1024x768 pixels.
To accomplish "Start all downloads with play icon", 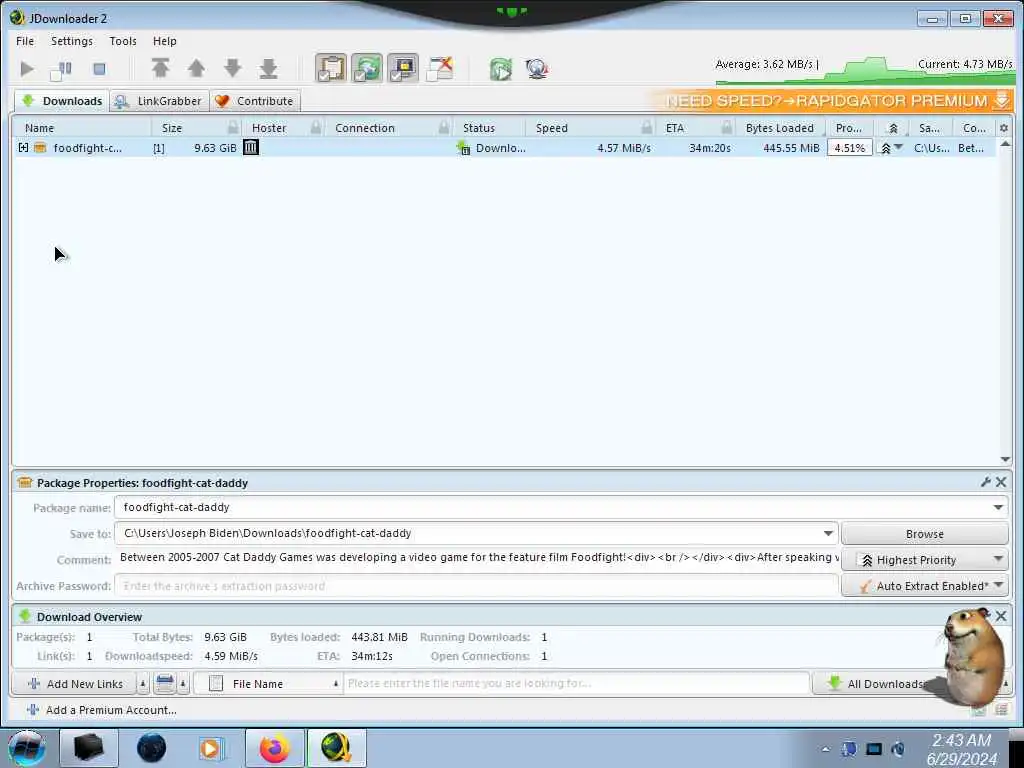I will click(x=27, y=69).
